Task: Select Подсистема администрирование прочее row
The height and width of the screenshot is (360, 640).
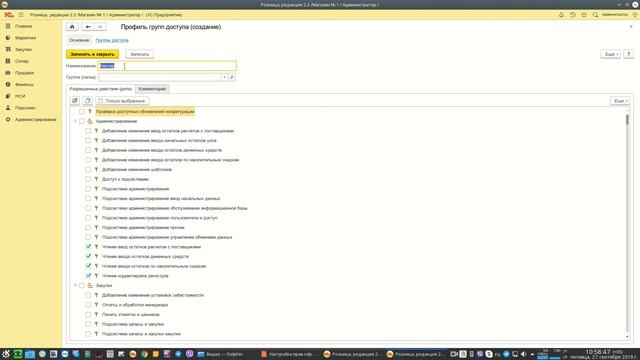Action: pos(143,227)
